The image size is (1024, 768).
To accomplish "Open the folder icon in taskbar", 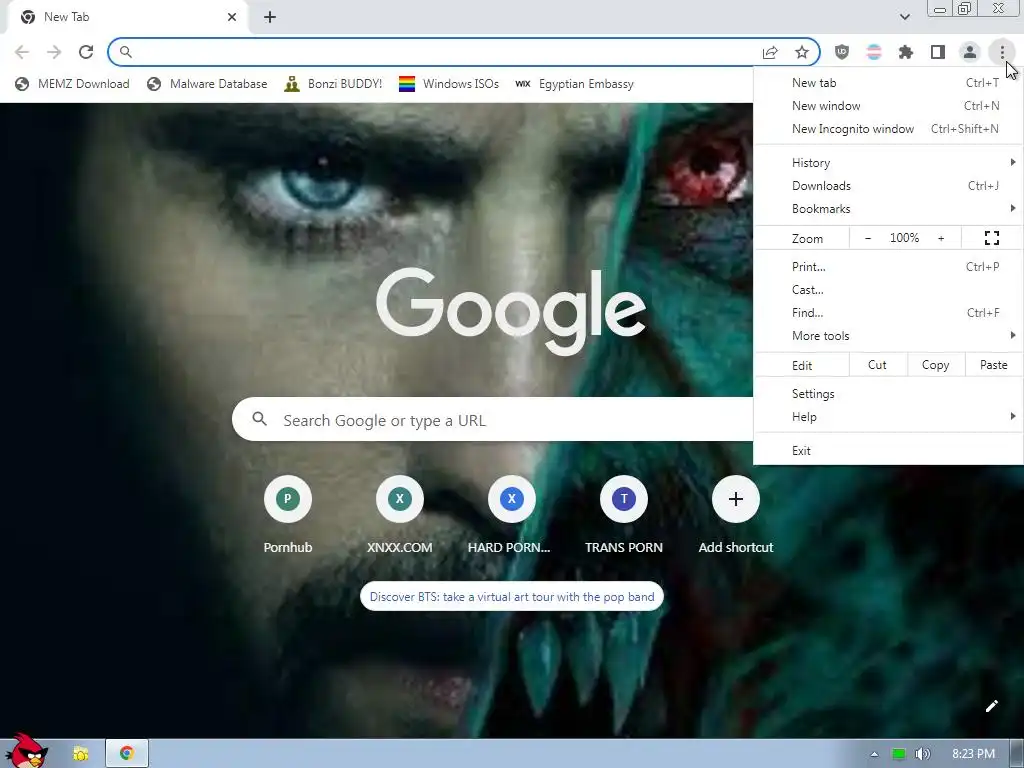I will (x=80, y=754).
